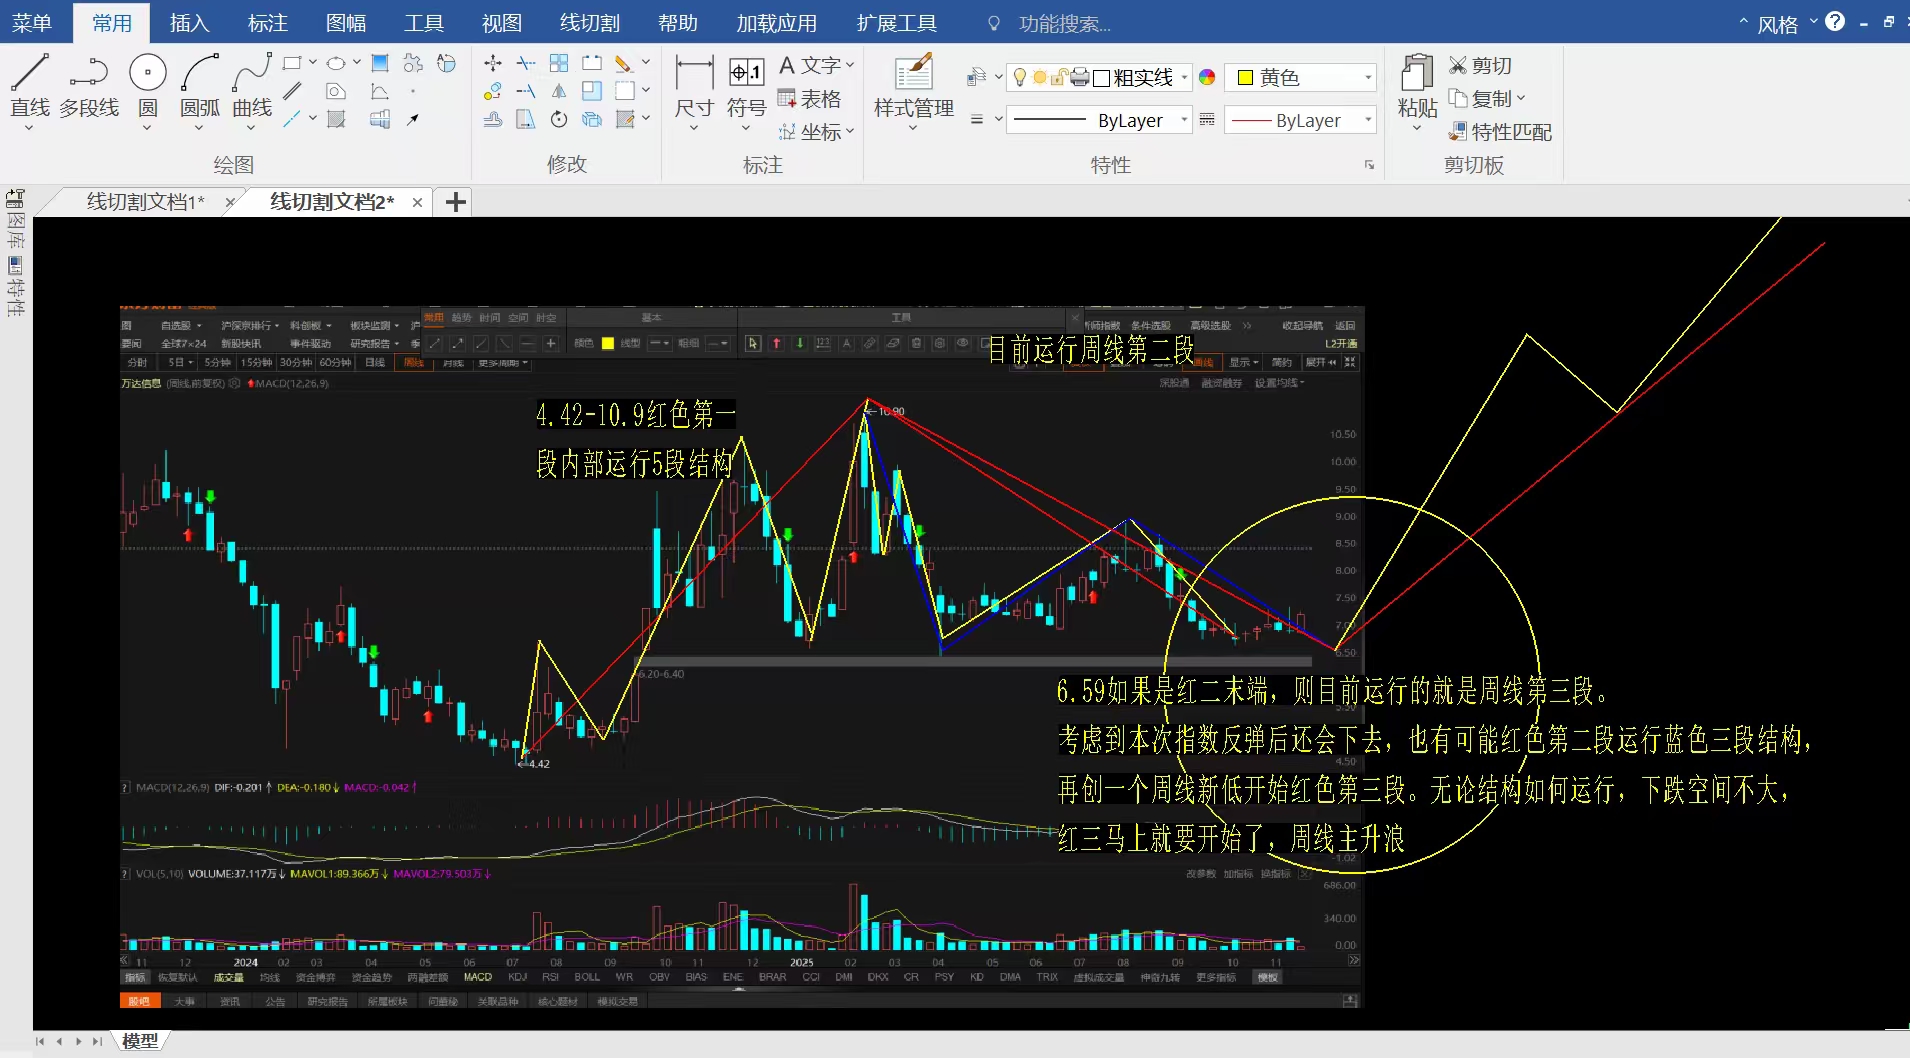Toggle the layer lock icon
This screenshot has height=1058, width=1910.
coord(1059,77)
